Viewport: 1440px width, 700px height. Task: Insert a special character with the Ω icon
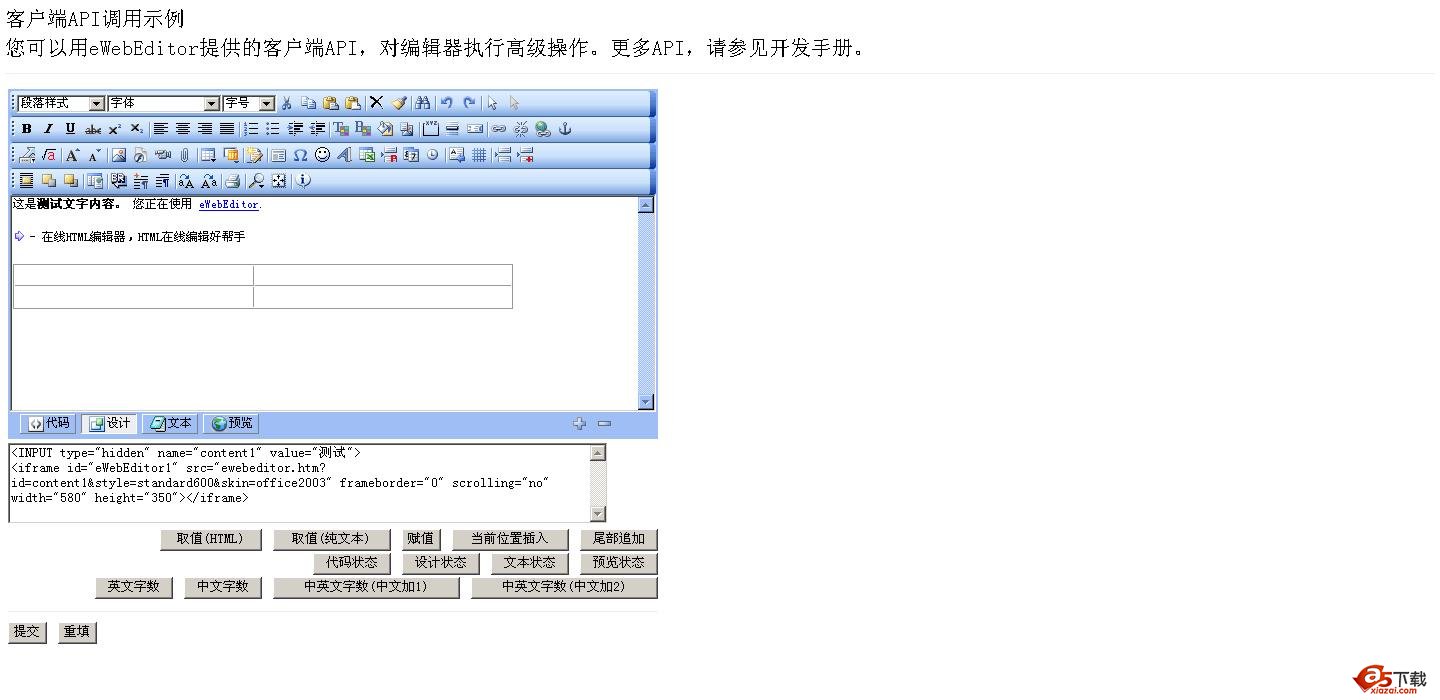301,154
